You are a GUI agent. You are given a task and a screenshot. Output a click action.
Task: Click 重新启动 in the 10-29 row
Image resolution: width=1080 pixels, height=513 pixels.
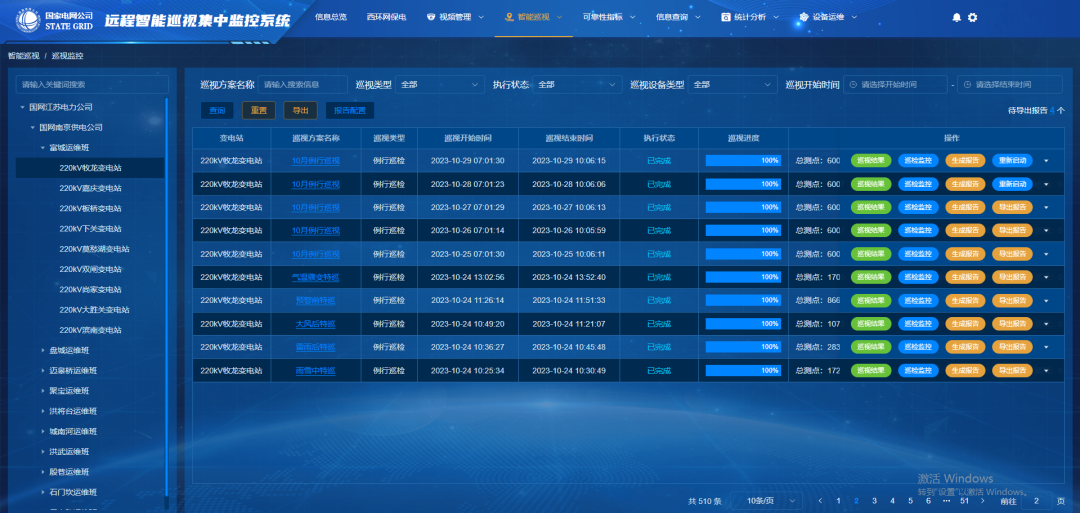point(1014,160)
